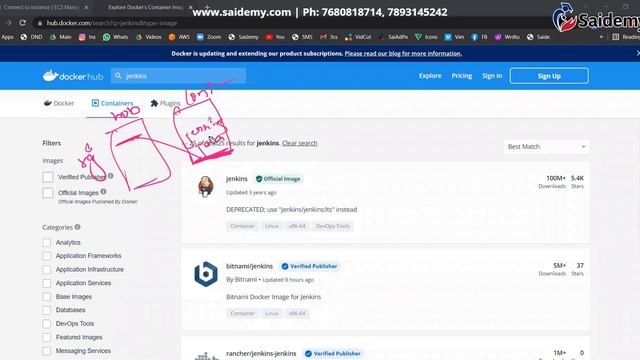Dismiss the subscription update banner
The width and height of the screenshot is (640, 360).
pyautogui.click(x=637, y=53)
